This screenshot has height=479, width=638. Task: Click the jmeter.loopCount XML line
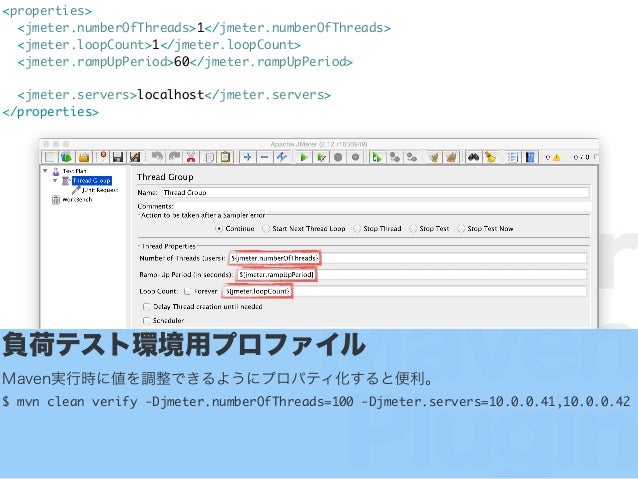(159, 45)
